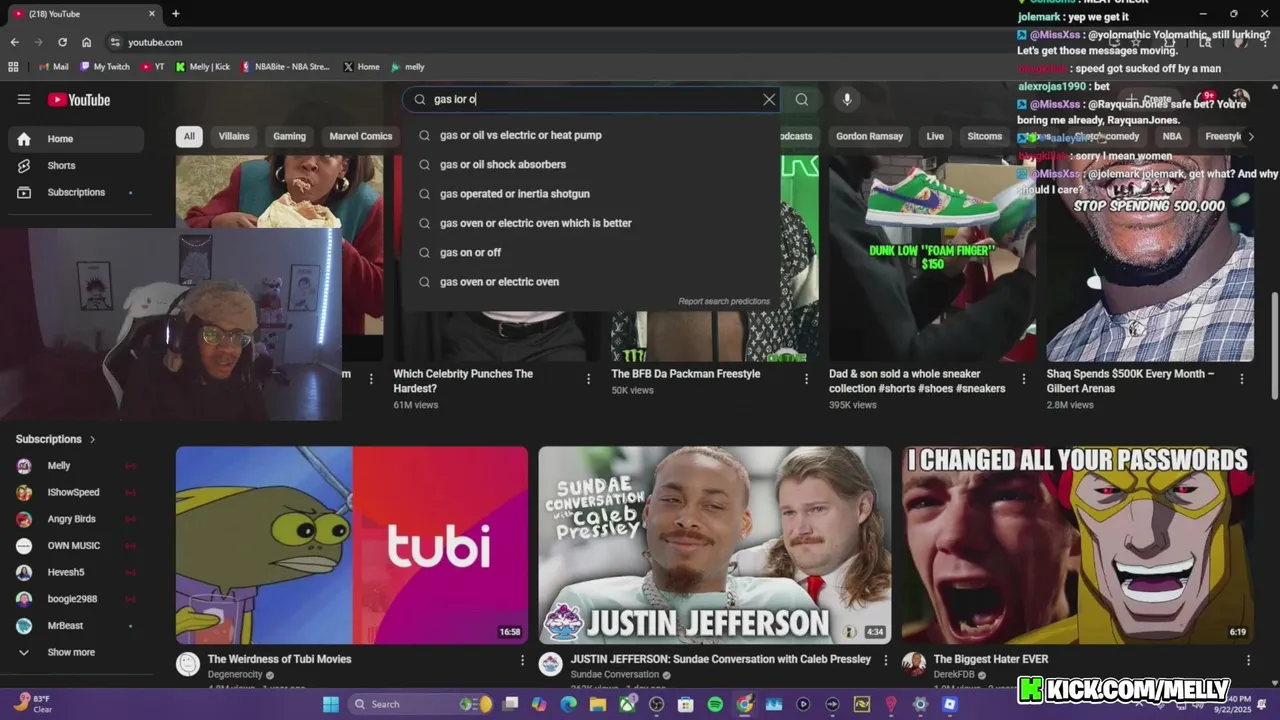This screenshot has height=720, width=1280.
Task: Choose suggestion gas or oil shock absorbers
Action: click(590, 164)
